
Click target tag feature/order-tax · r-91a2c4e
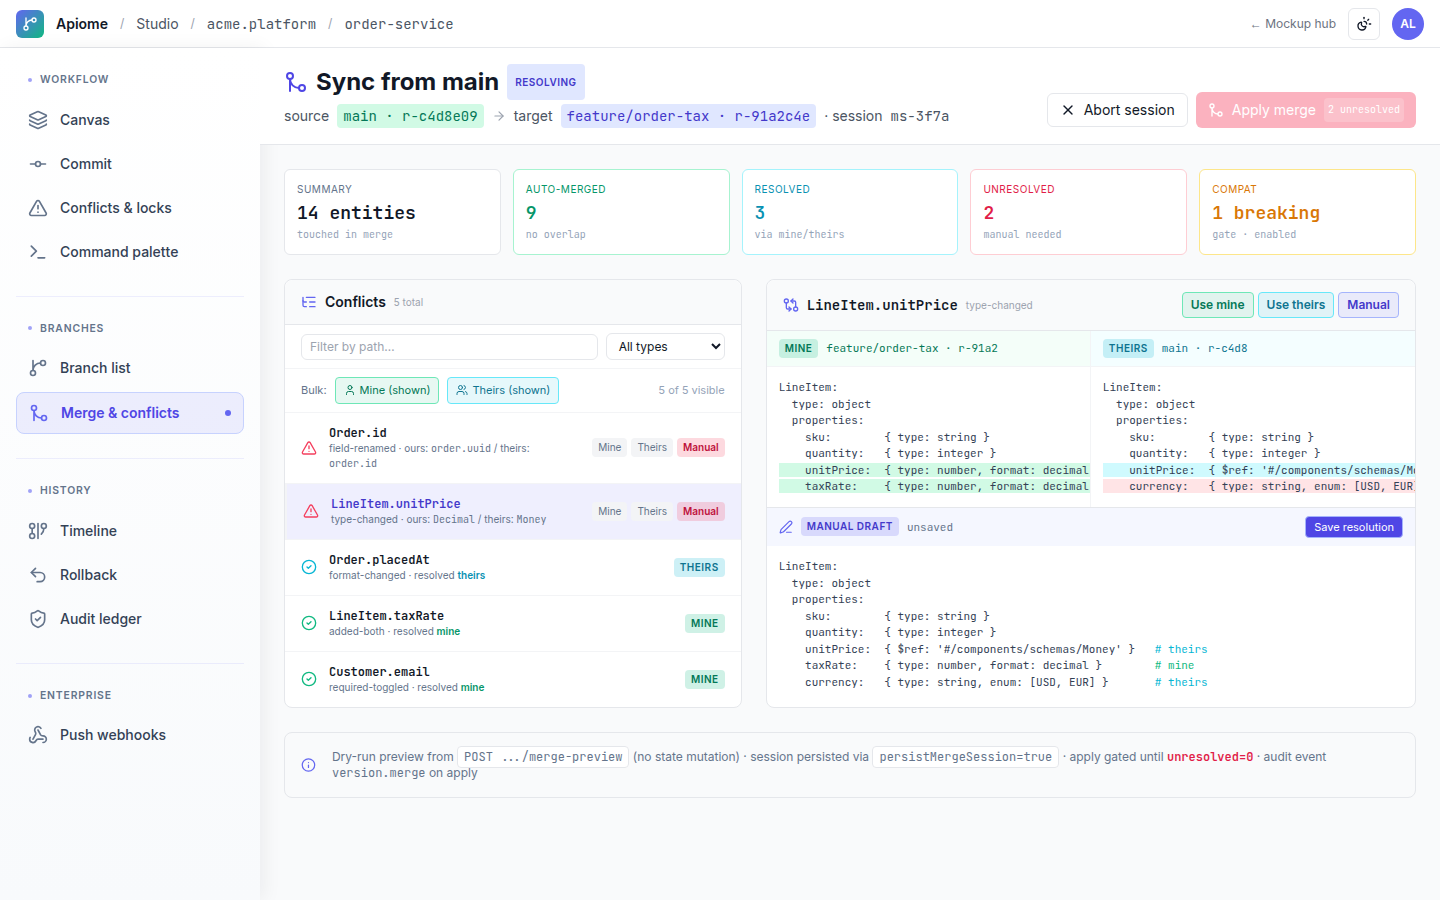point(688,116)
